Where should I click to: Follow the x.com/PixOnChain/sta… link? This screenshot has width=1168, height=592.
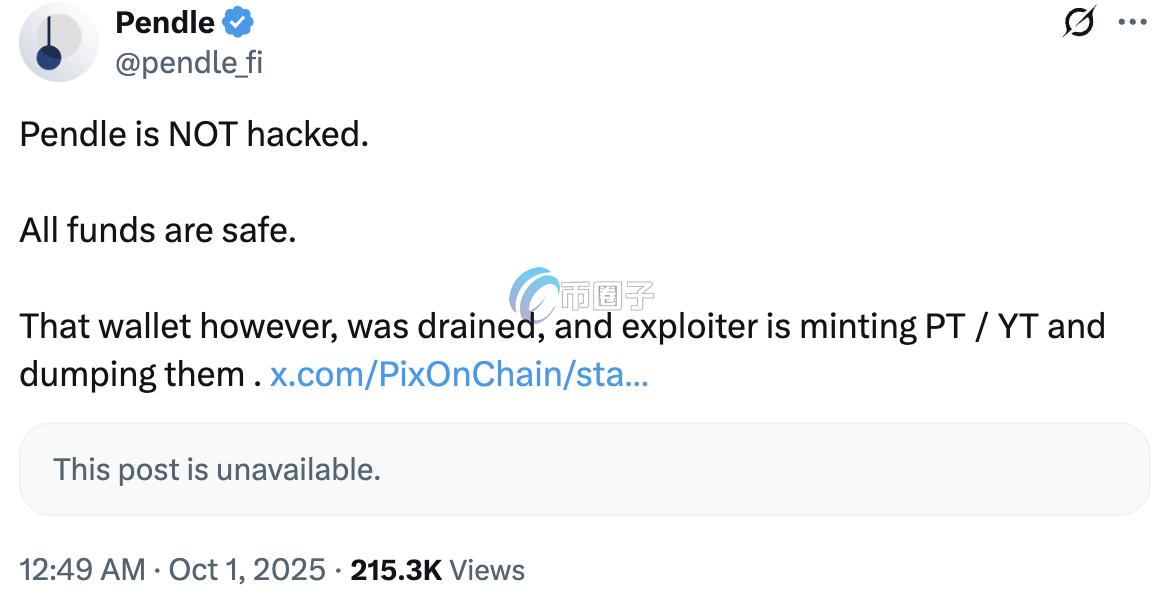(x=459, y=374)
